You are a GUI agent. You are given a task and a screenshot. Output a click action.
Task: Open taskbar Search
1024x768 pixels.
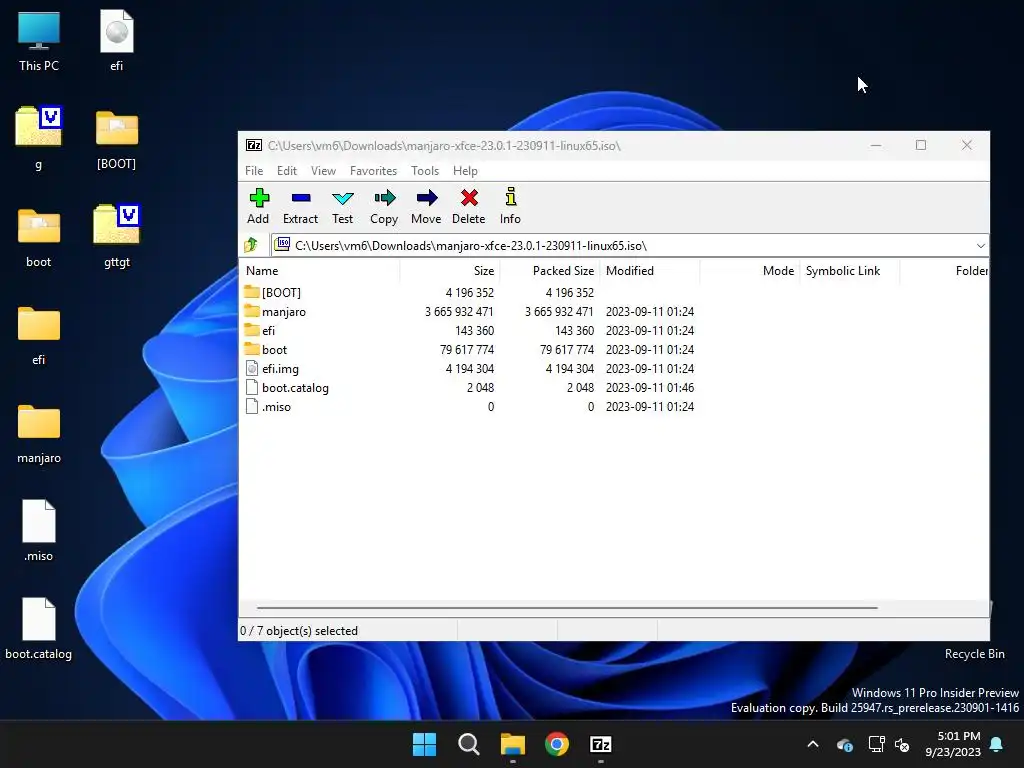pos(468,744)
